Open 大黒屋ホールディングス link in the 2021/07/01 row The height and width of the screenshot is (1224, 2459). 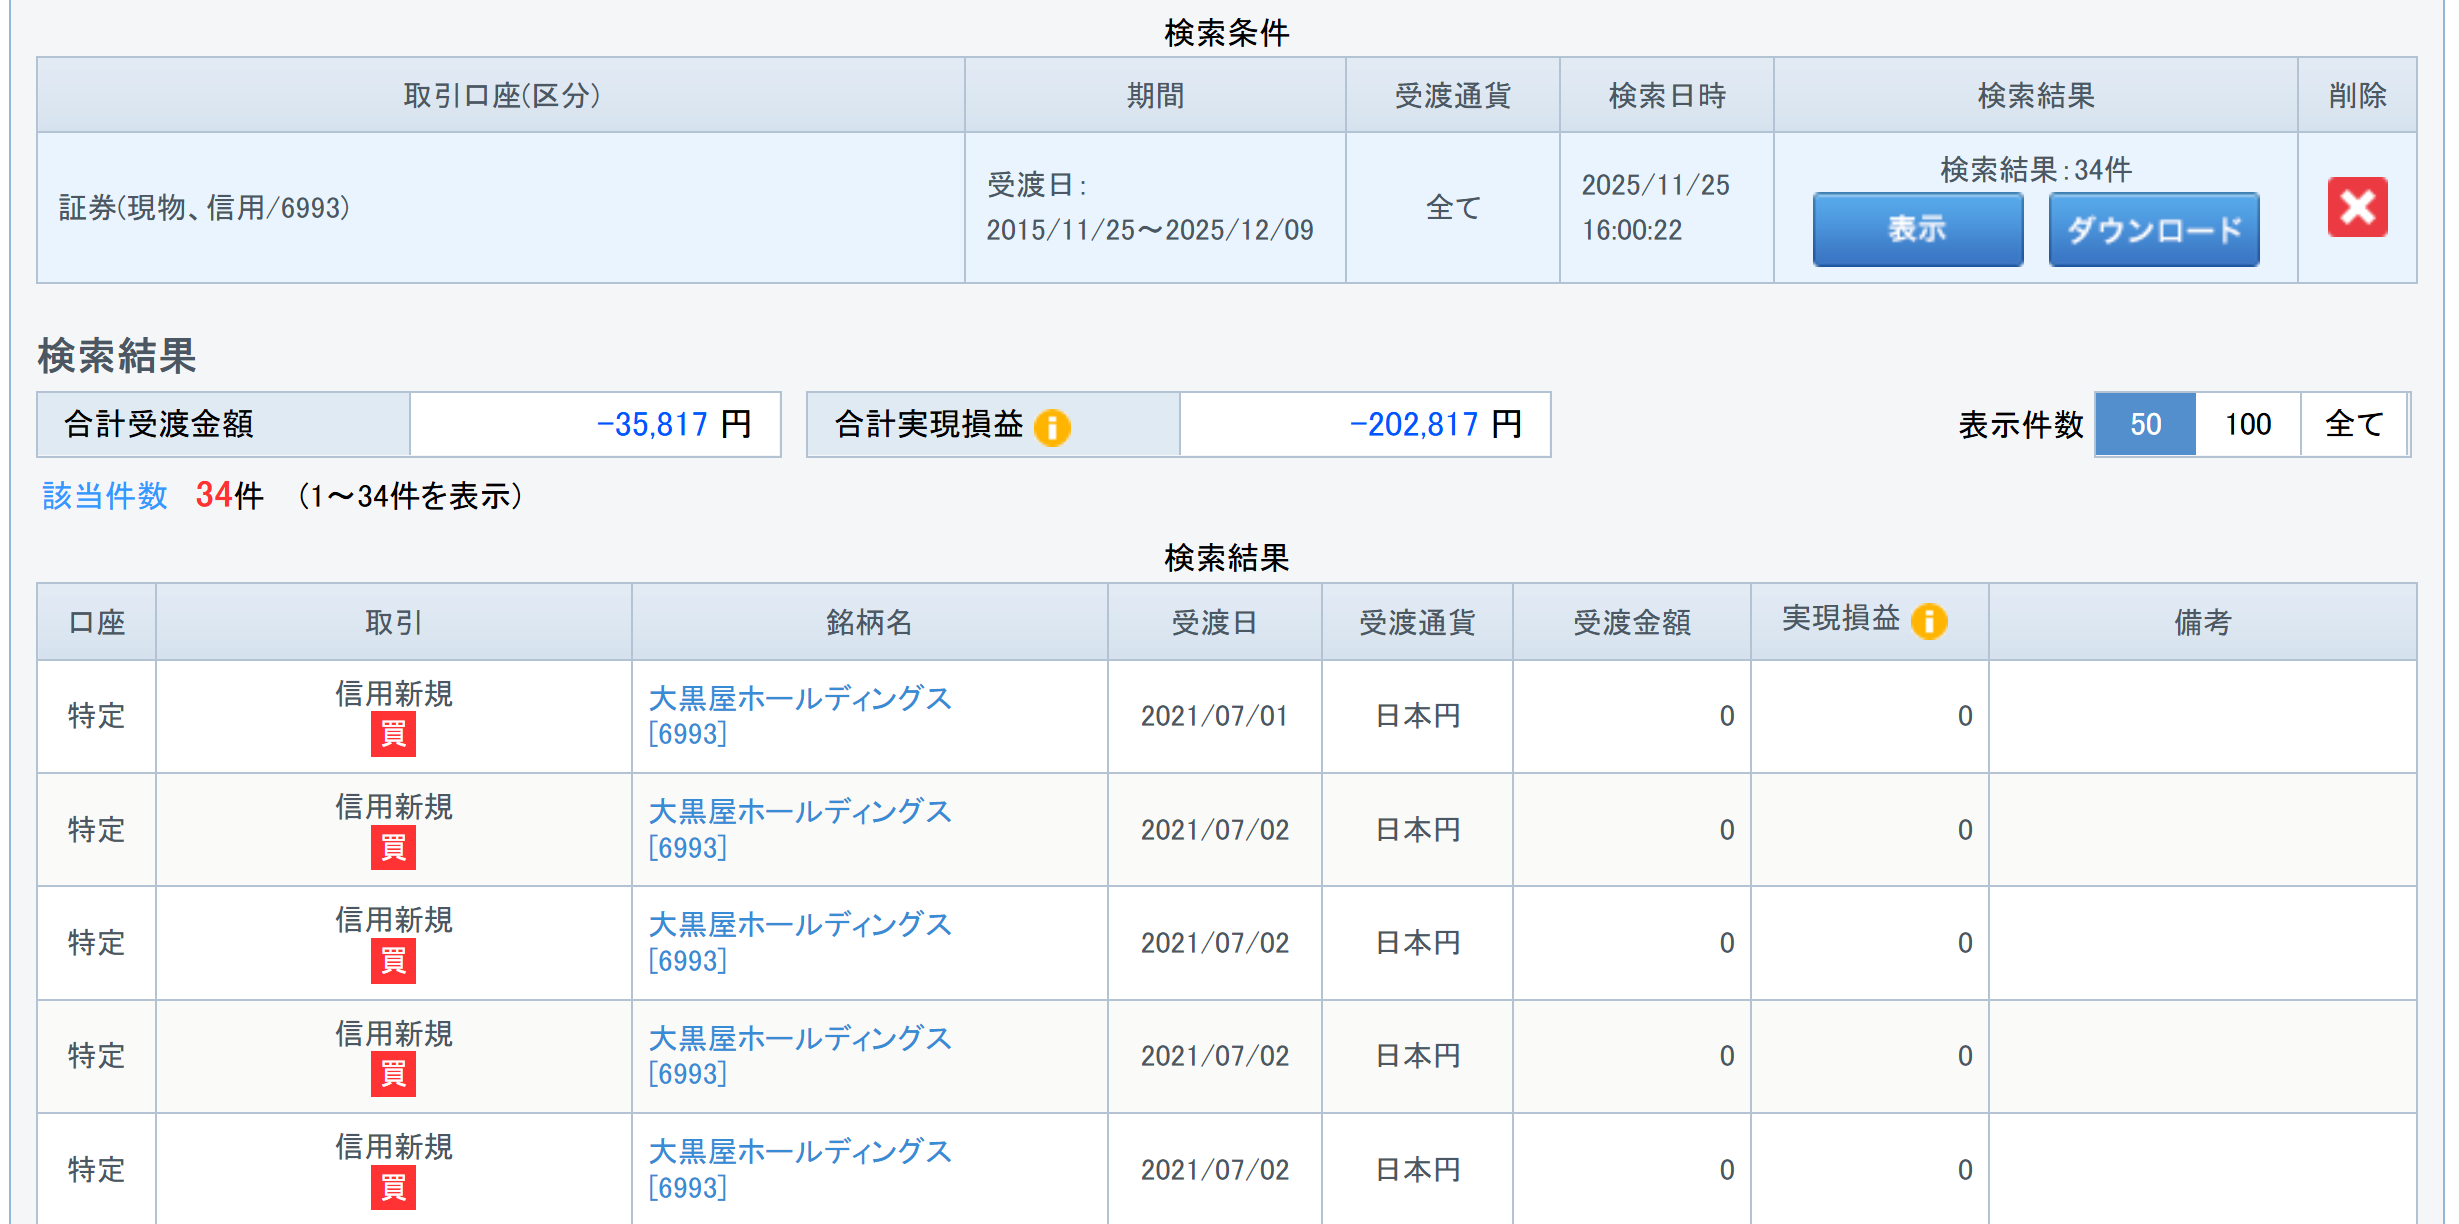point(800,697)
